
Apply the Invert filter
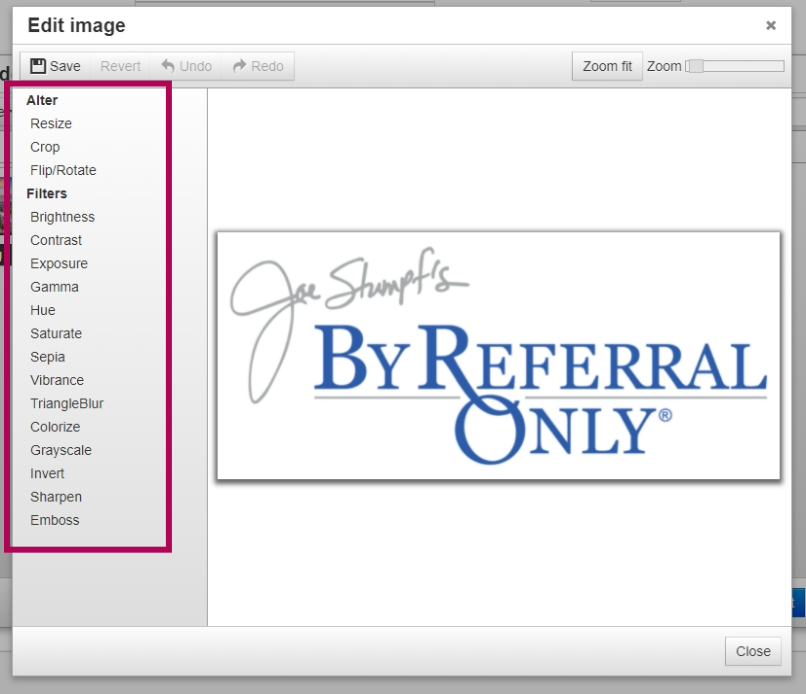(x=47, y=473)
